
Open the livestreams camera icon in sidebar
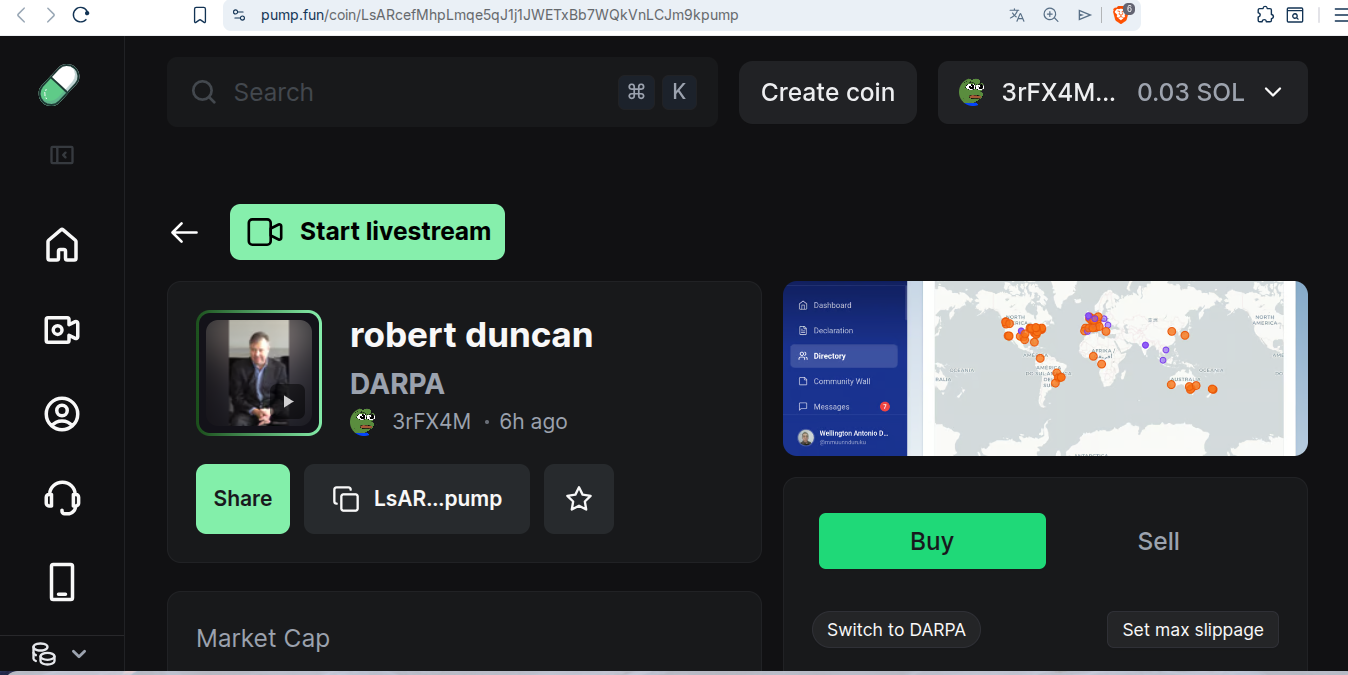coord(62,330)
